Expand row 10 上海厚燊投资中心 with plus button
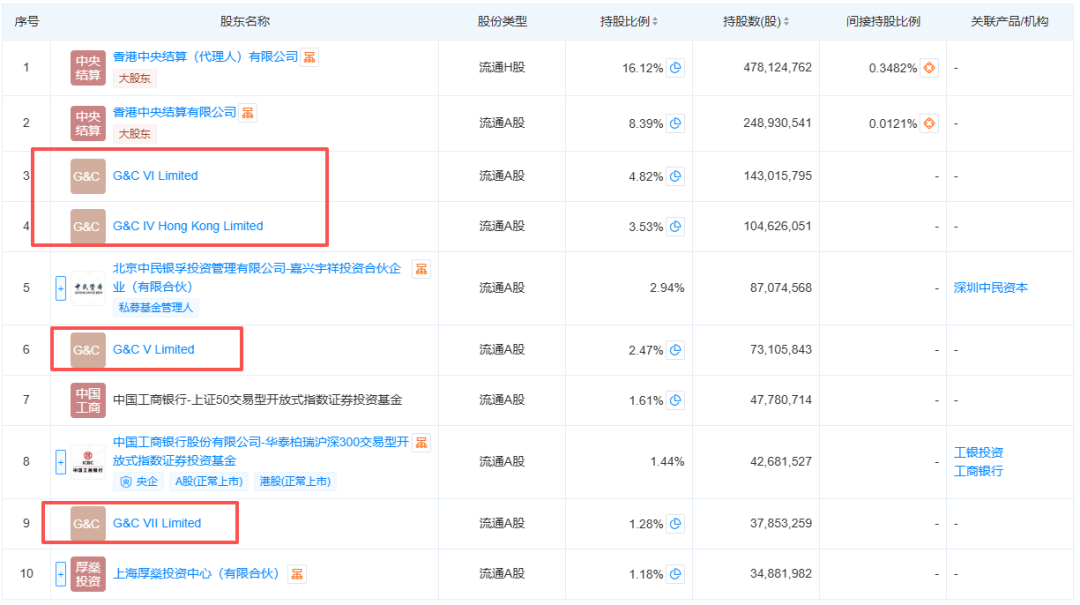The height and width of the screenshot is (605, 1080). point(61,574)
